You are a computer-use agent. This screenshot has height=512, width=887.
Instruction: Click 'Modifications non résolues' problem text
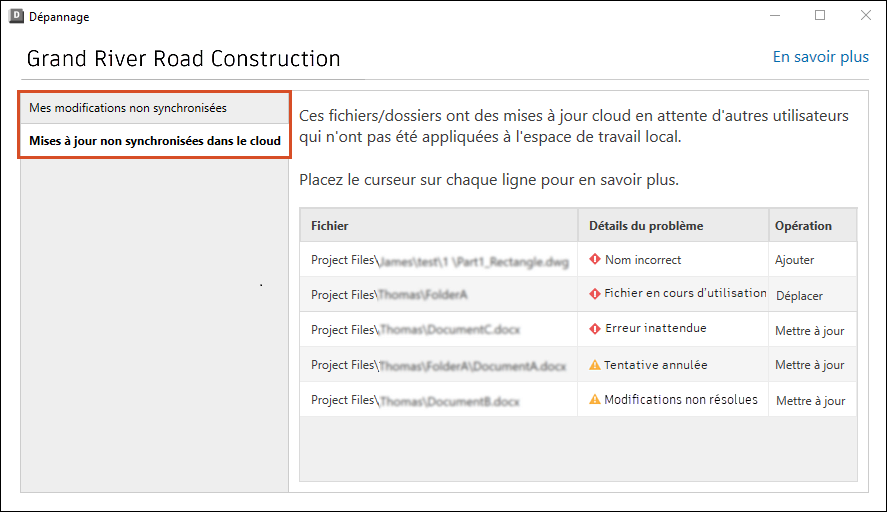(681, 399)
